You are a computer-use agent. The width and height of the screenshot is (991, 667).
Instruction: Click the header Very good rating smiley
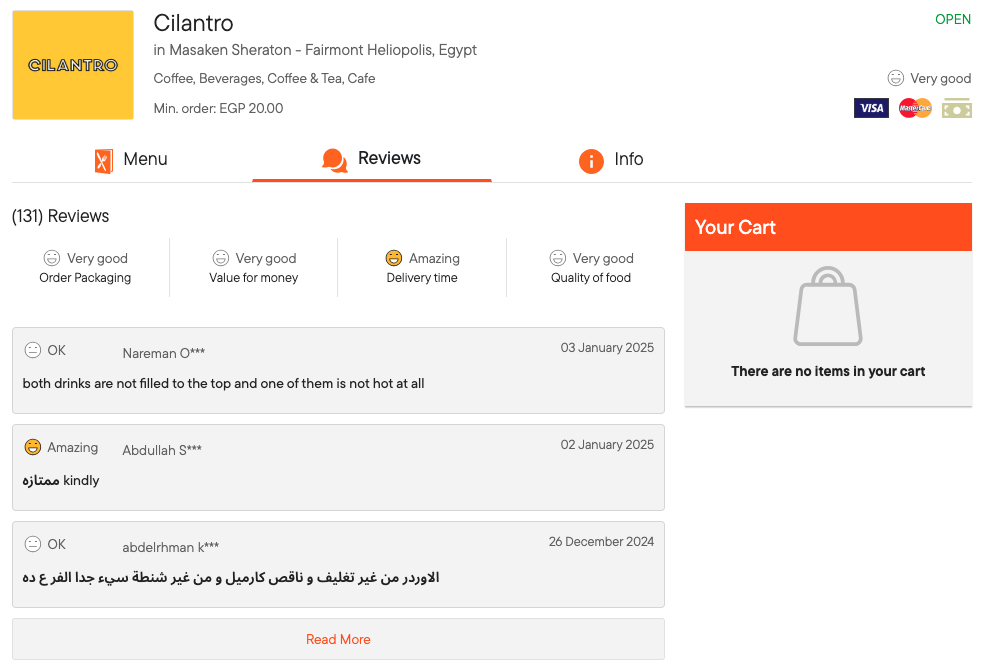tap(896, 78)
